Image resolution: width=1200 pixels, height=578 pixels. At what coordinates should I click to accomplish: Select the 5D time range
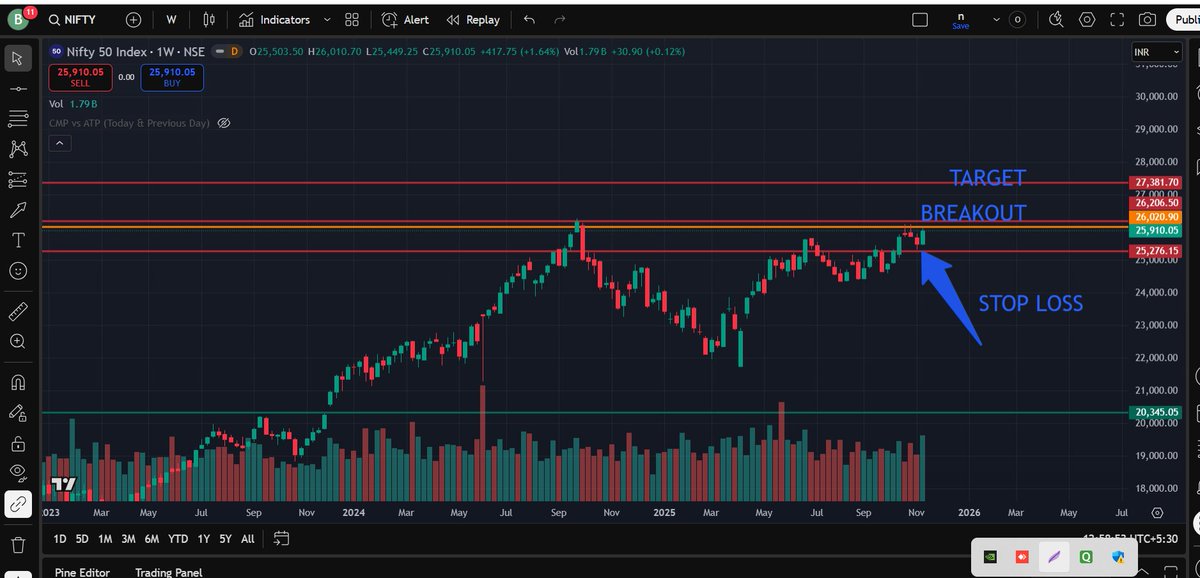point(82,539)
